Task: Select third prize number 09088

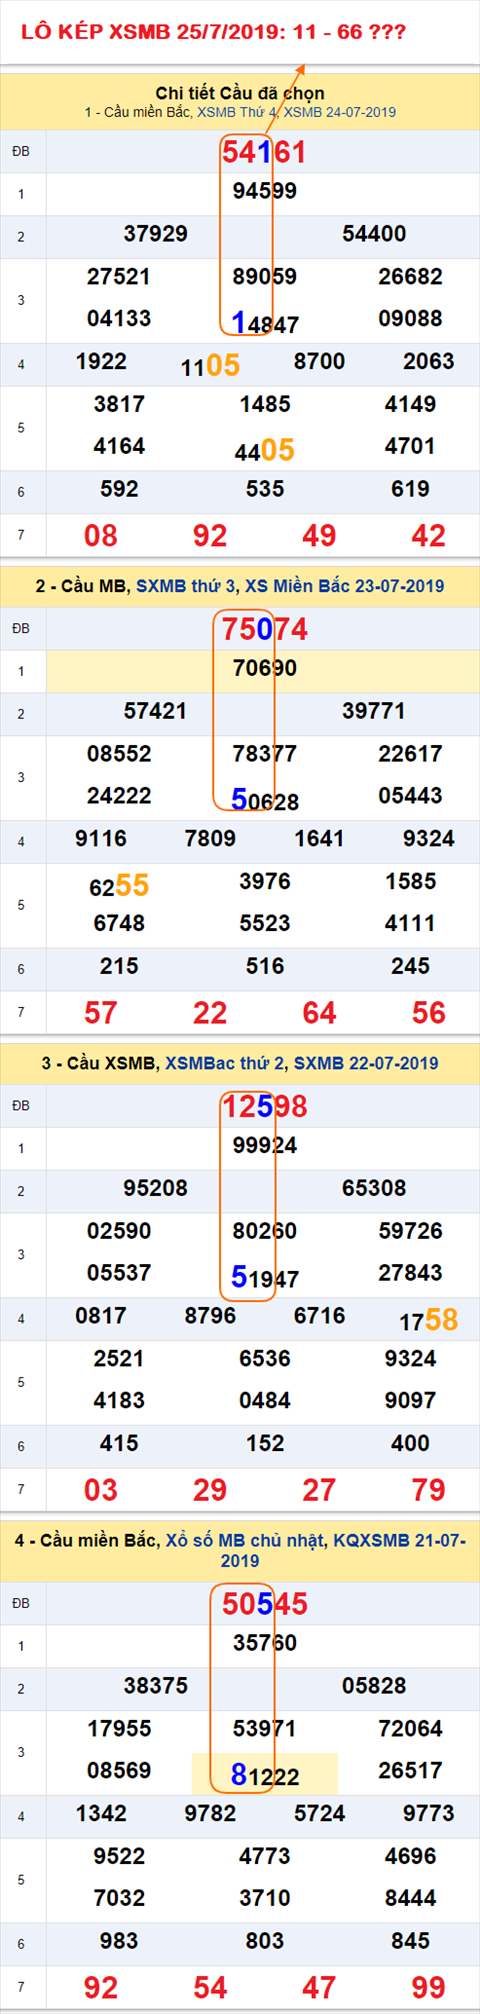Action: coord(410,319)
